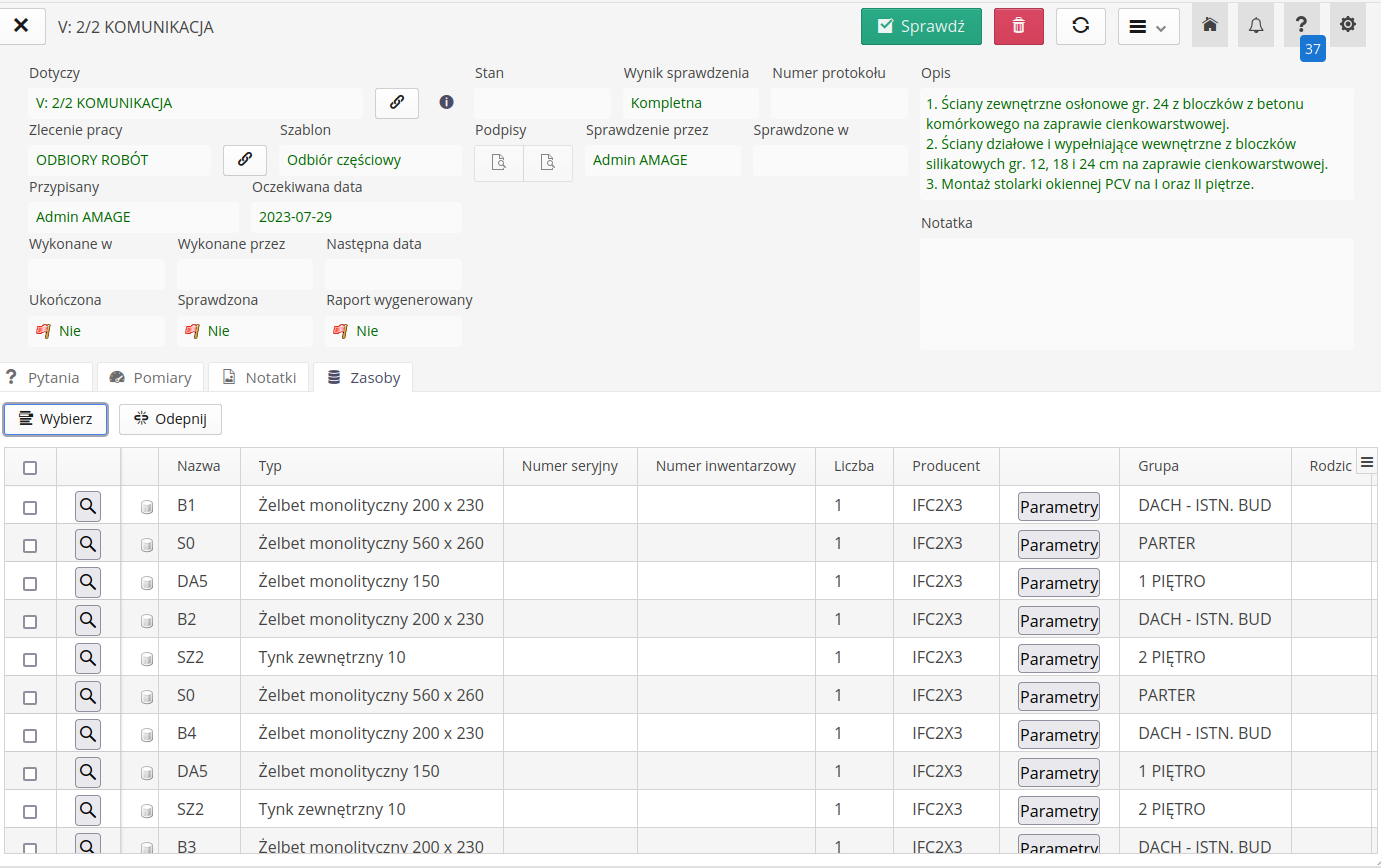Image resolution: width=1381 pixels, height=868 pixels.
Task: Click the Odepnij button
Action: [x=170, y=419]
